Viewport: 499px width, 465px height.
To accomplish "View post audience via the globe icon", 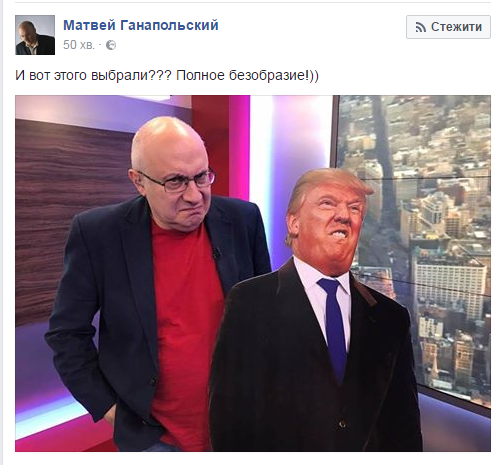I will coord(111,45).
